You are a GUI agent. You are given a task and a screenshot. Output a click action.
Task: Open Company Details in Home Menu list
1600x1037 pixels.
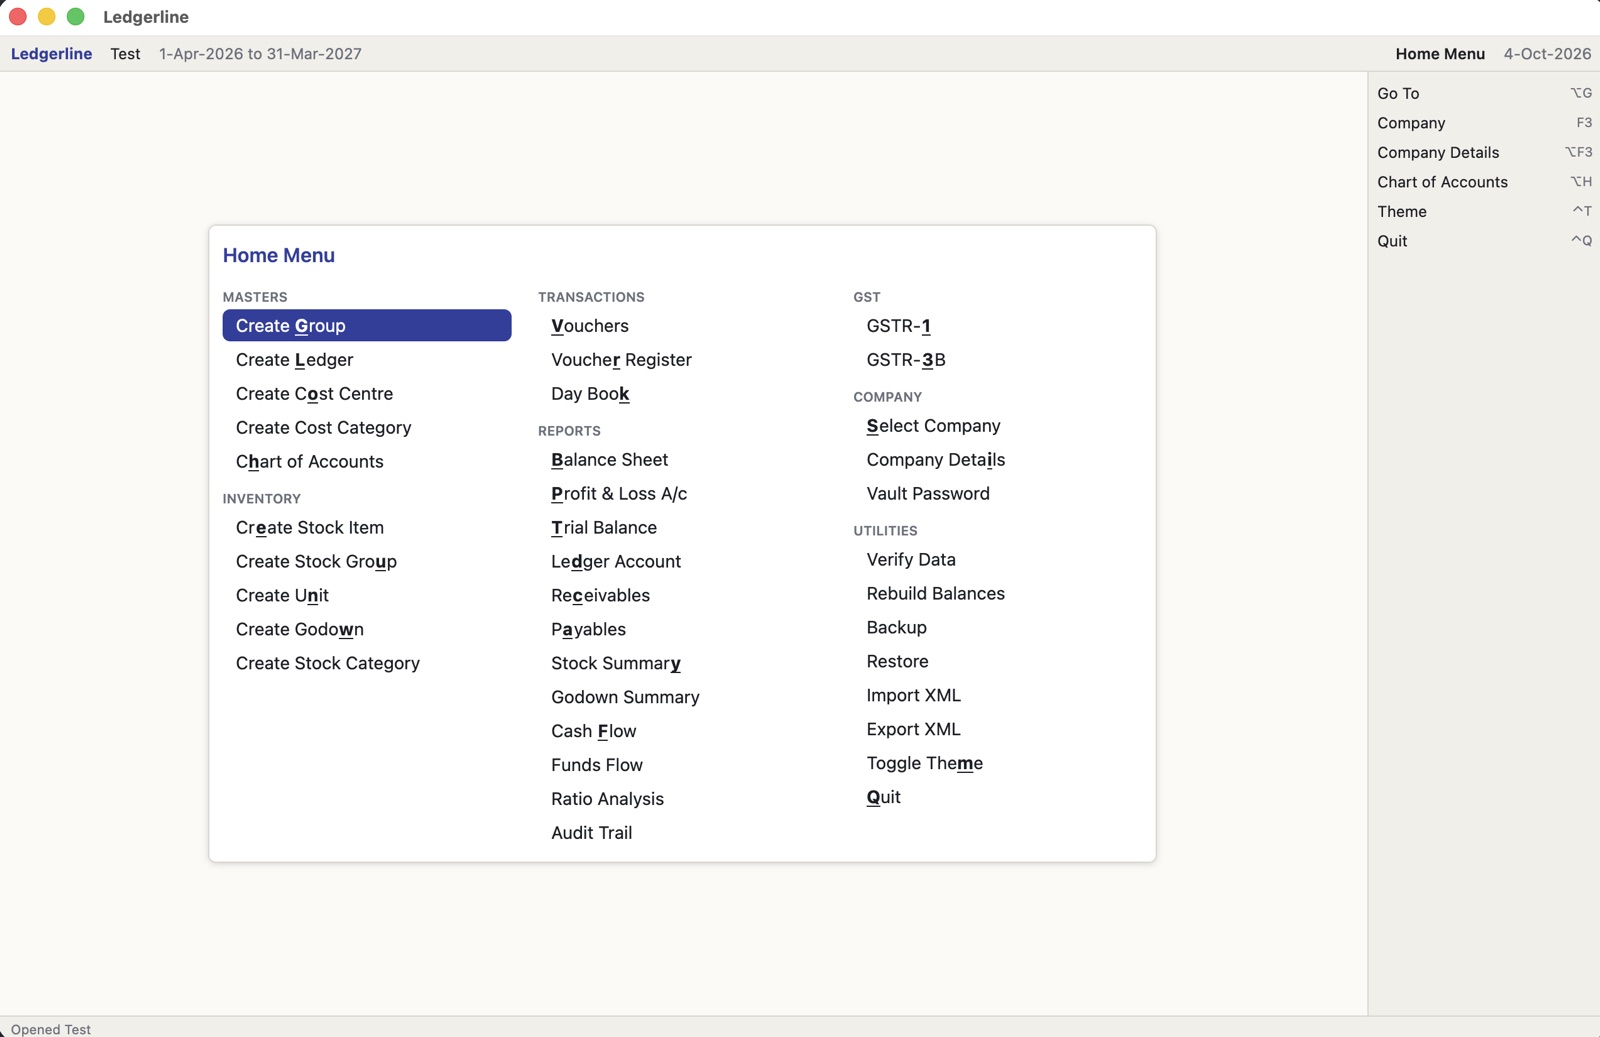tap(997, 460)
